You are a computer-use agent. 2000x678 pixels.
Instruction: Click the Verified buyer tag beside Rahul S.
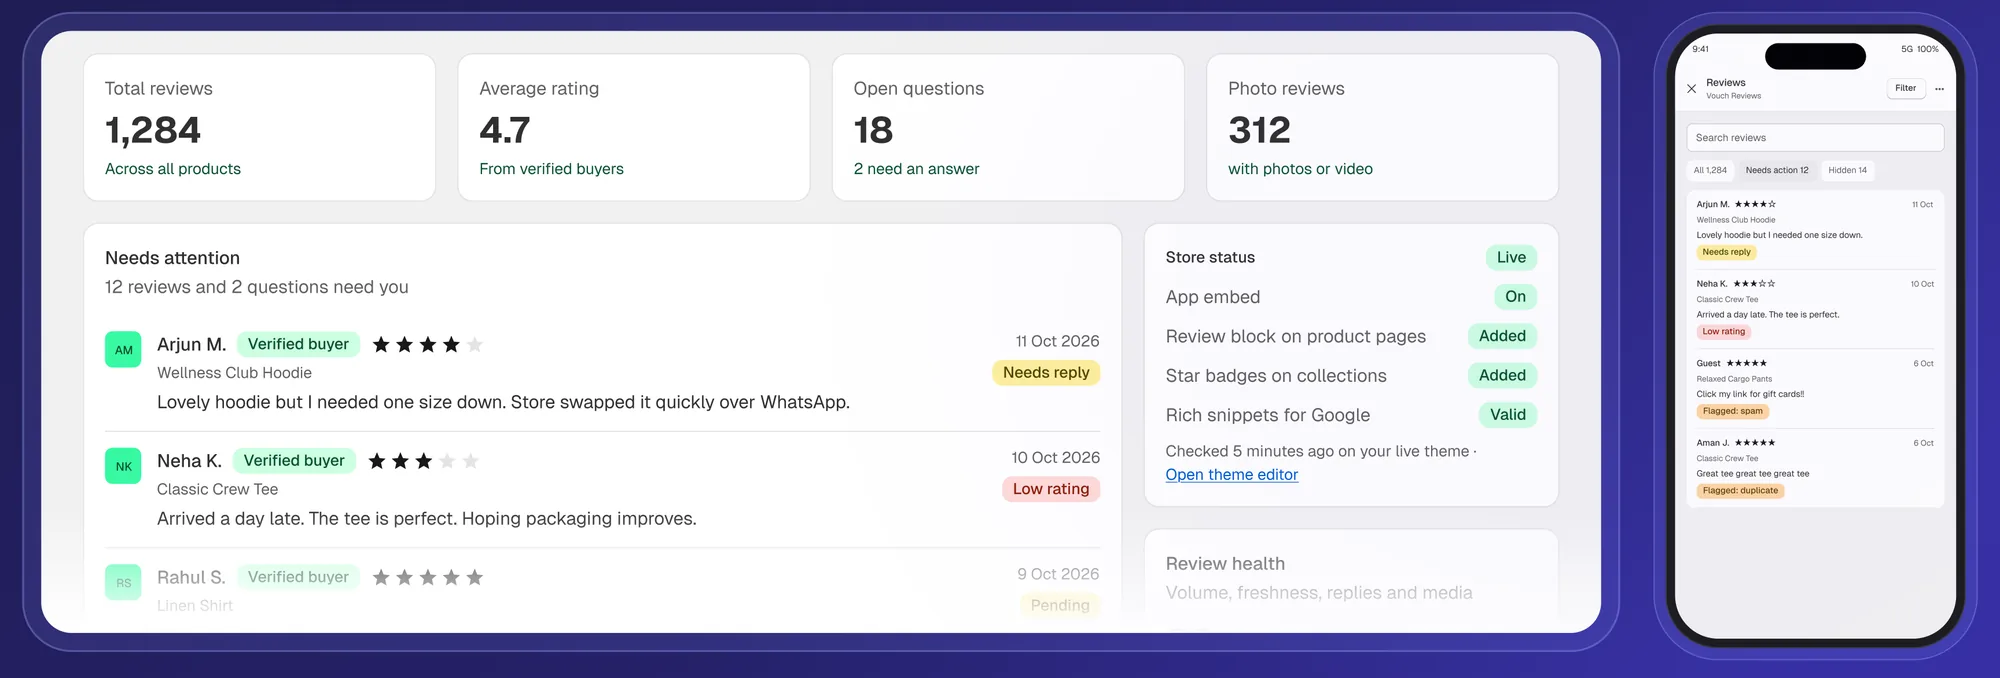[298, 577]
